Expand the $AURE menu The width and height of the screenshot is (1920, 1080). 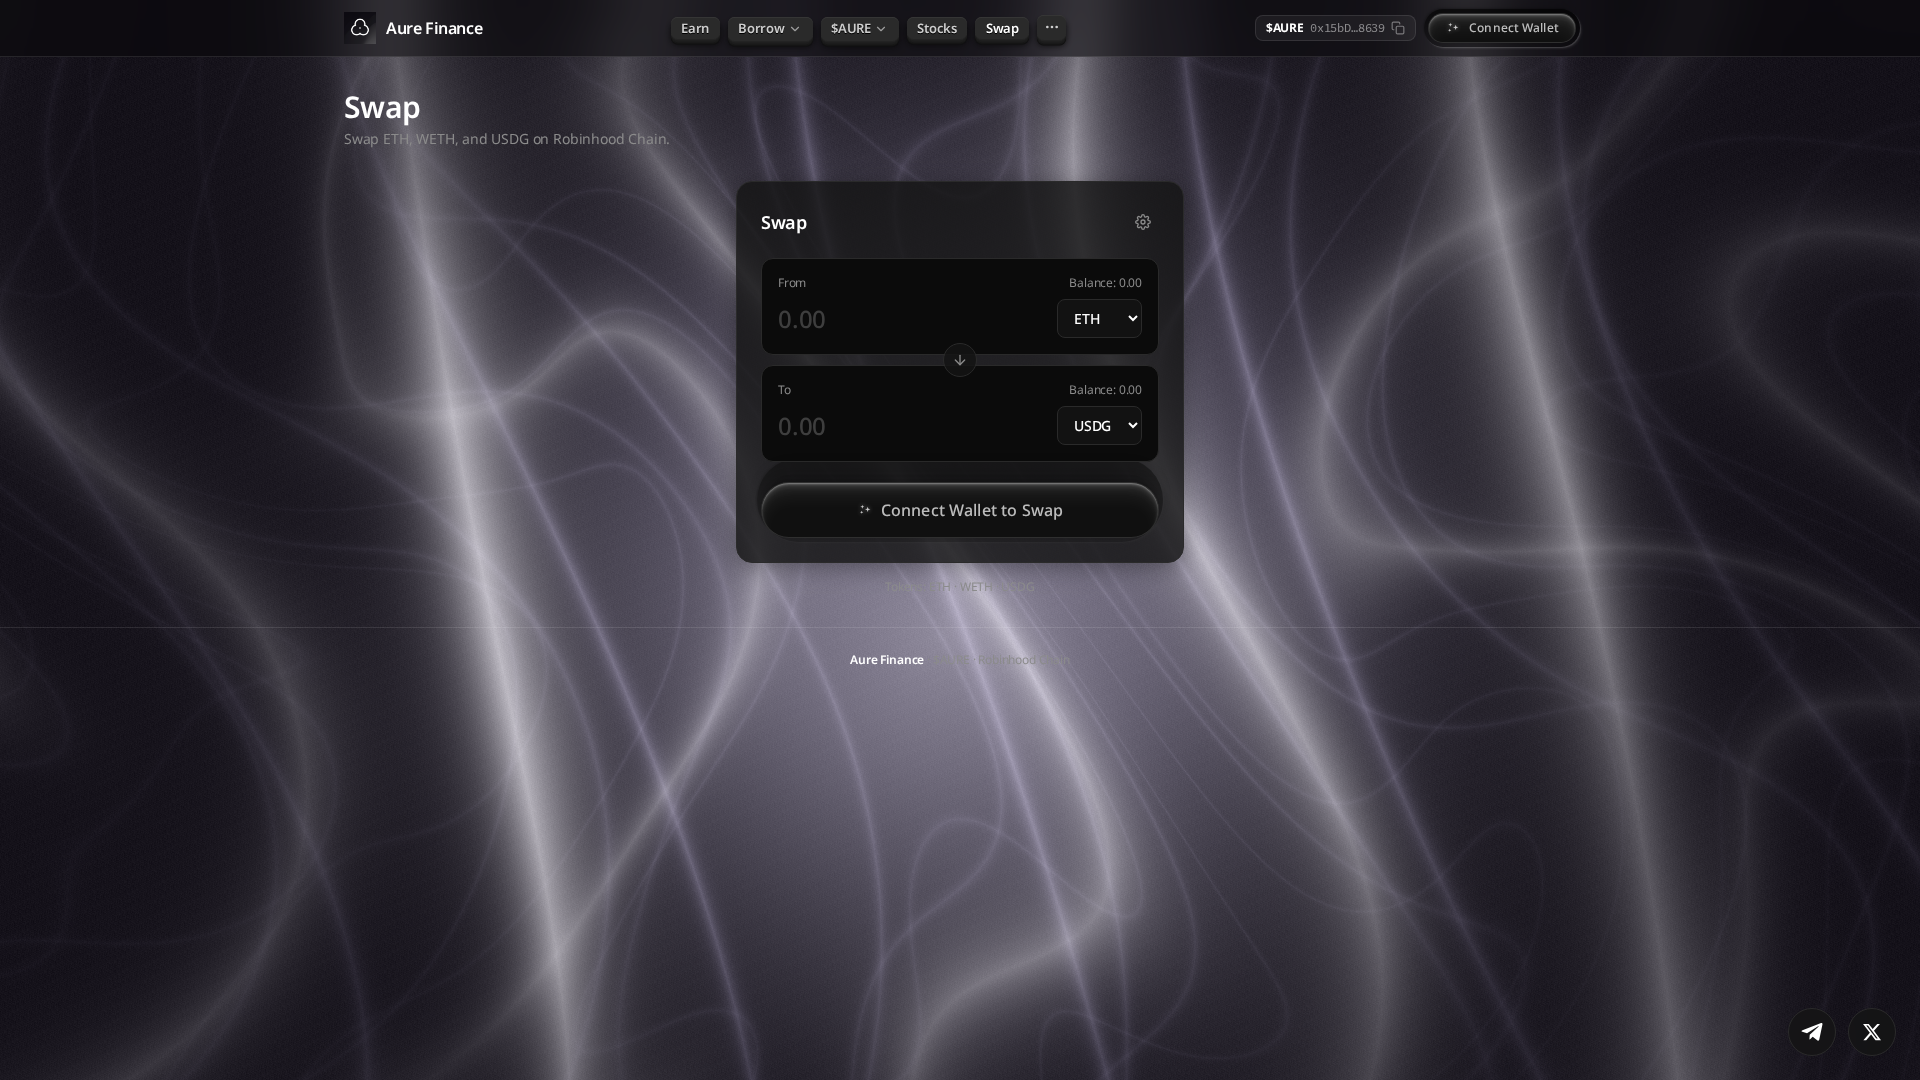[x=860, y=28]
